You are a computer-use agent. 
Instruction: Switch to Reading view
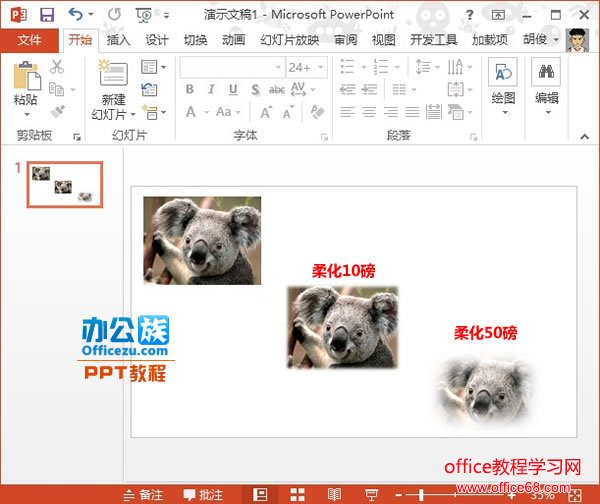(x=334, y=494)
